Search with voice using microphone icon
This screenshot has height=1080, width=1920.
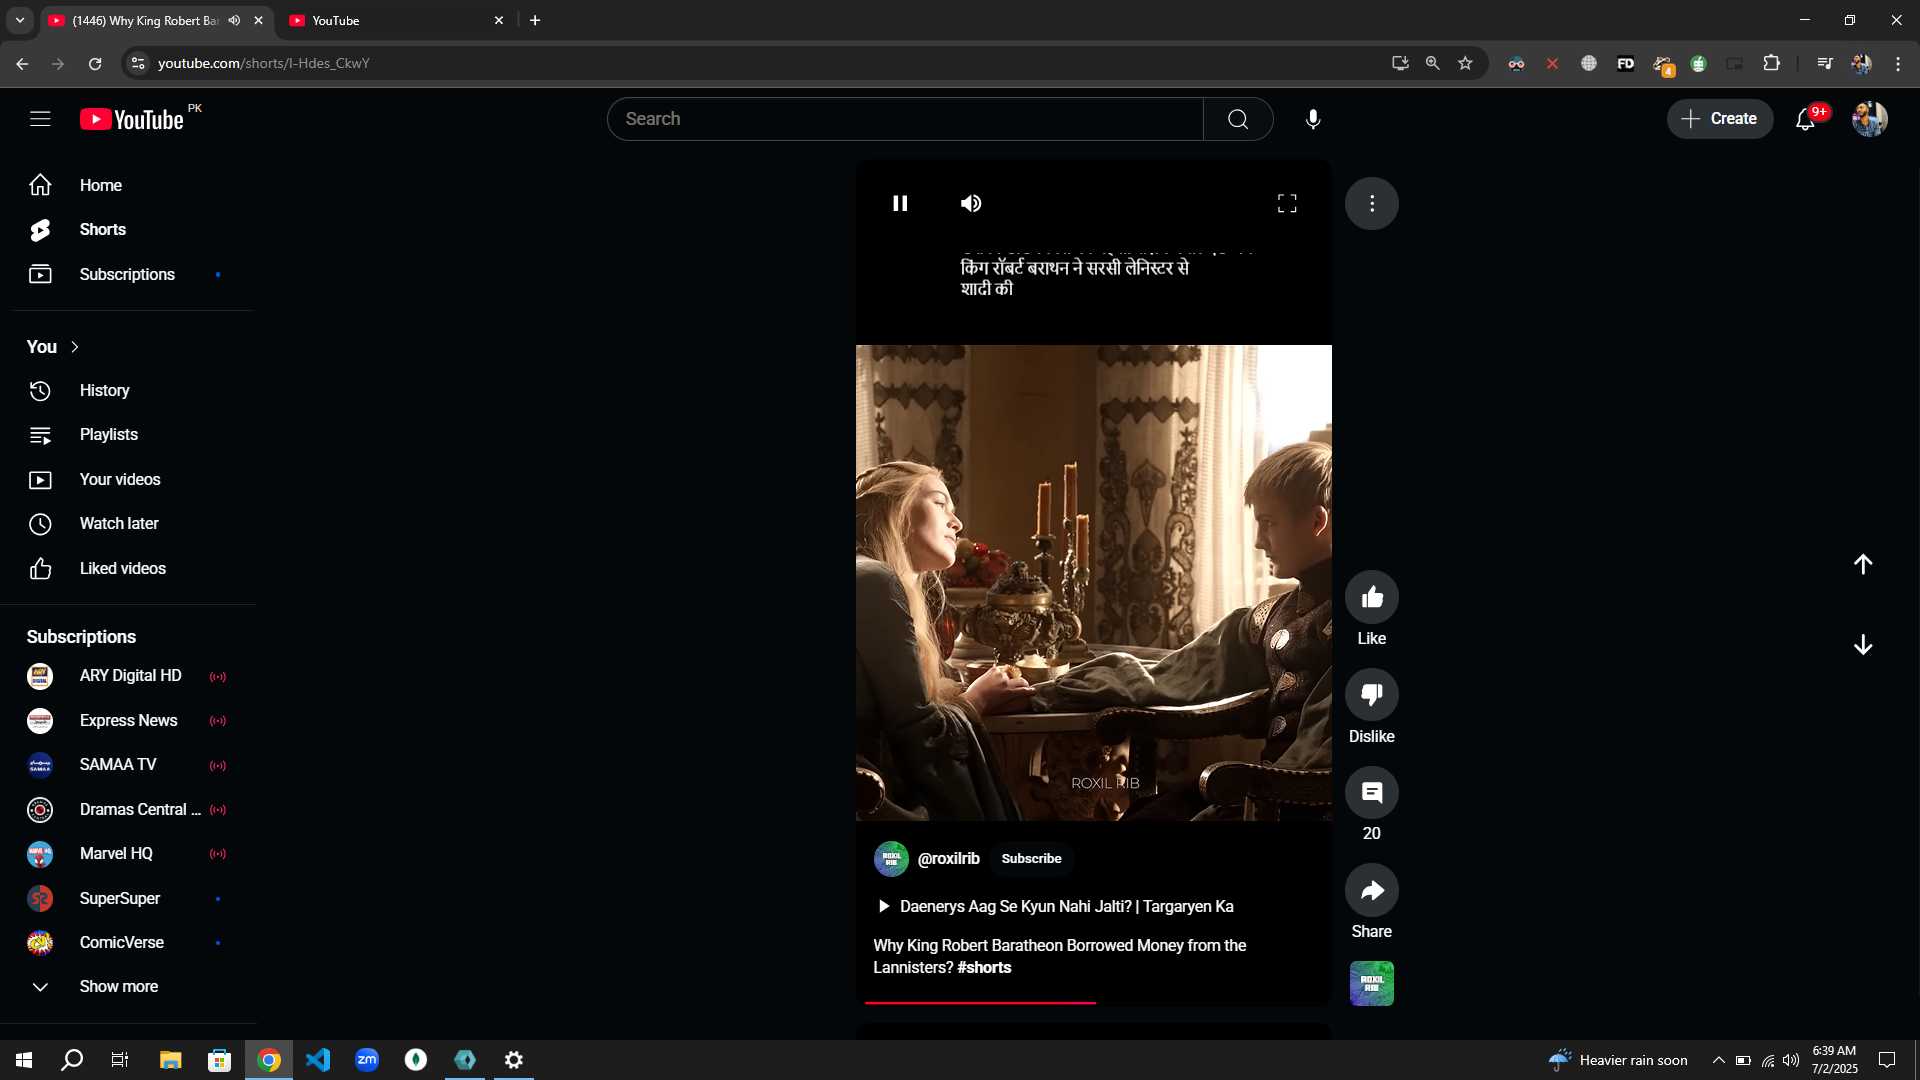[1313, 119]
